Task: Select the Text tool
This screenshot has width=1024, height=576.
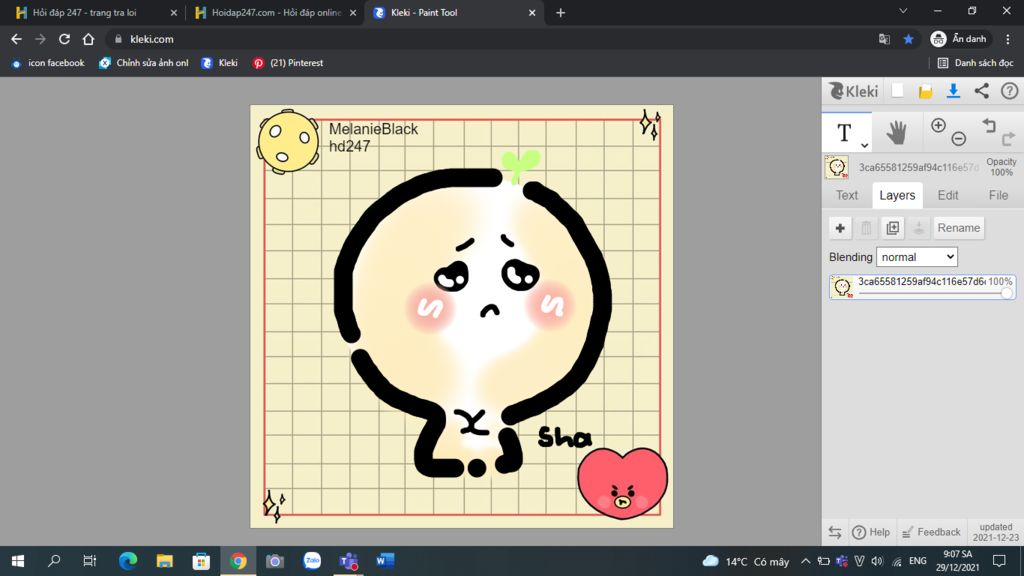Action: [x=846, y=133]
